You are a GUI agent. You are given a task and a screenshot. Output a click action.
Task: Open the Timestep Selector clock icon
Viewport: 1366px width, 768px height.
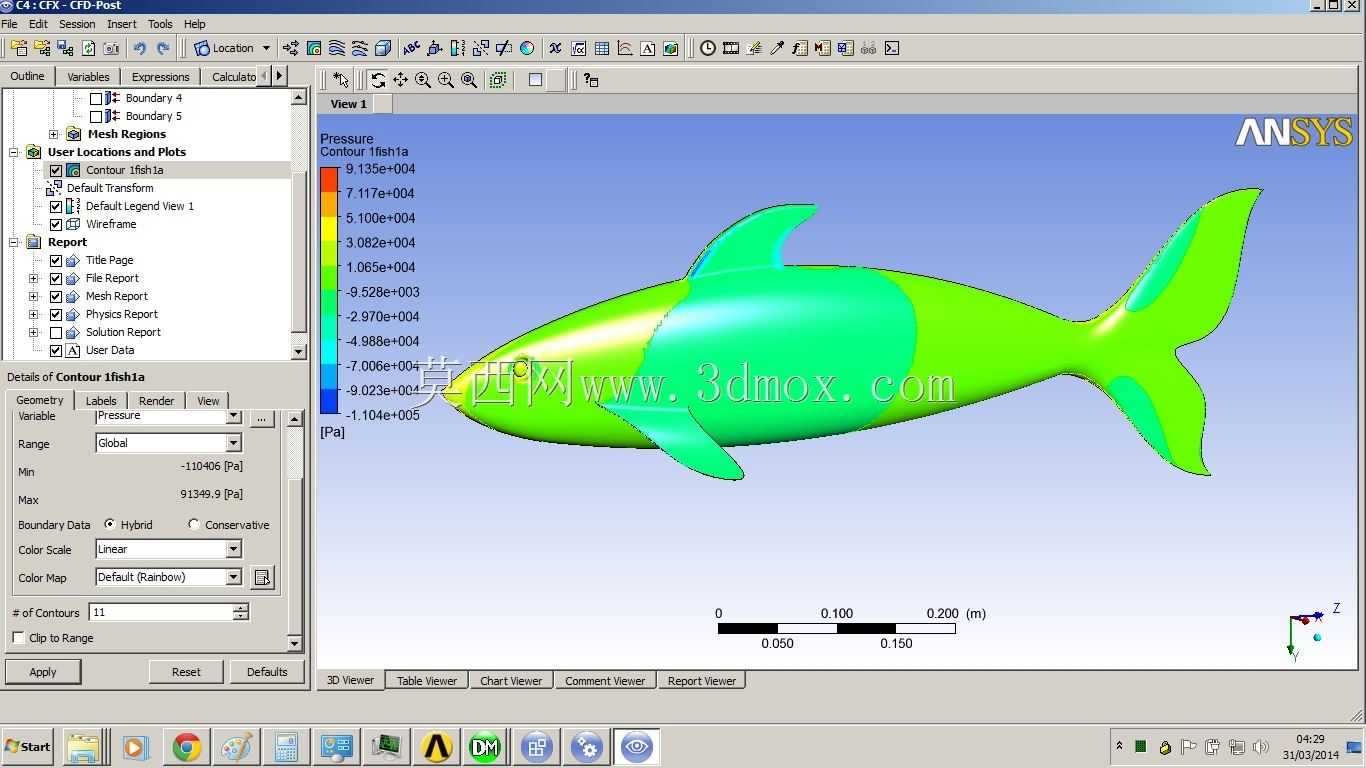point(708,48)
